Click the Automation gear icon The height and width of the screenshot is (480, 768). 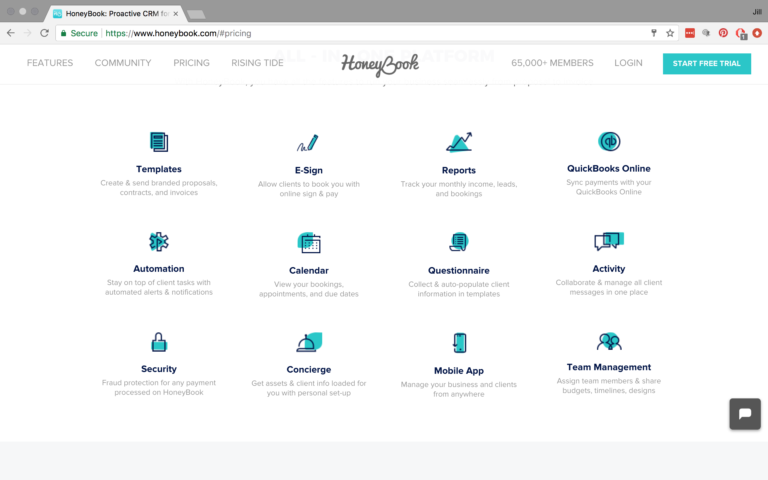pos(158,242)
